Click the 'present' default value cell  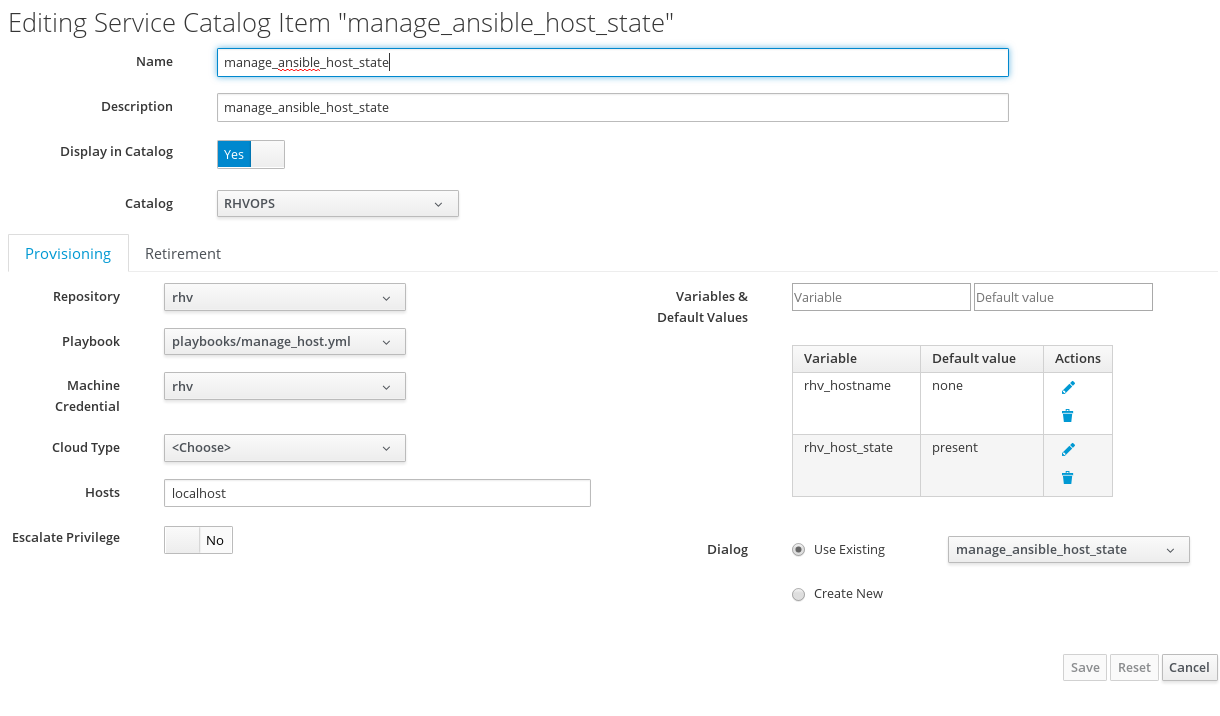tap(981, 465)
